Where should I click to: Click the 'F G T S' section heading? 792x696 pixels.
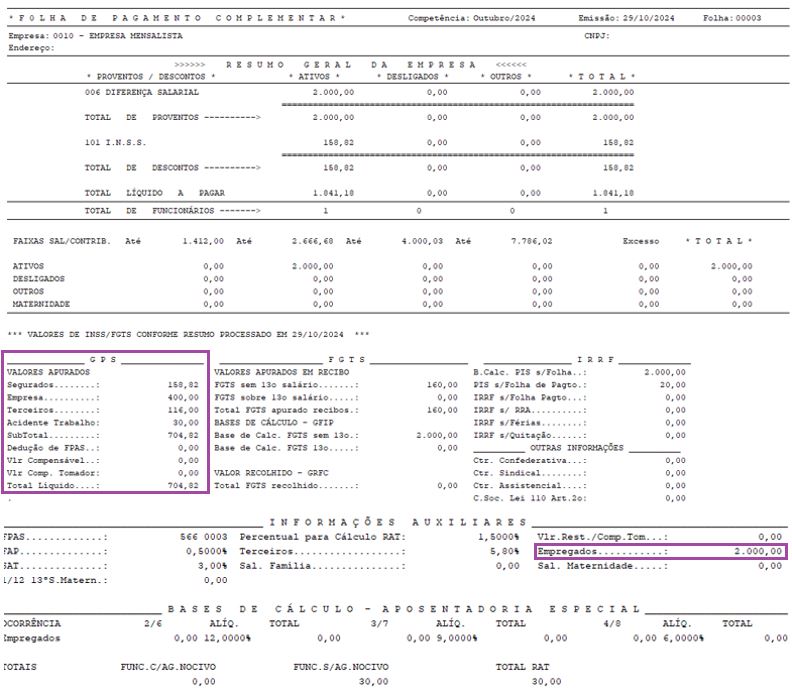(x=346, y=359)
